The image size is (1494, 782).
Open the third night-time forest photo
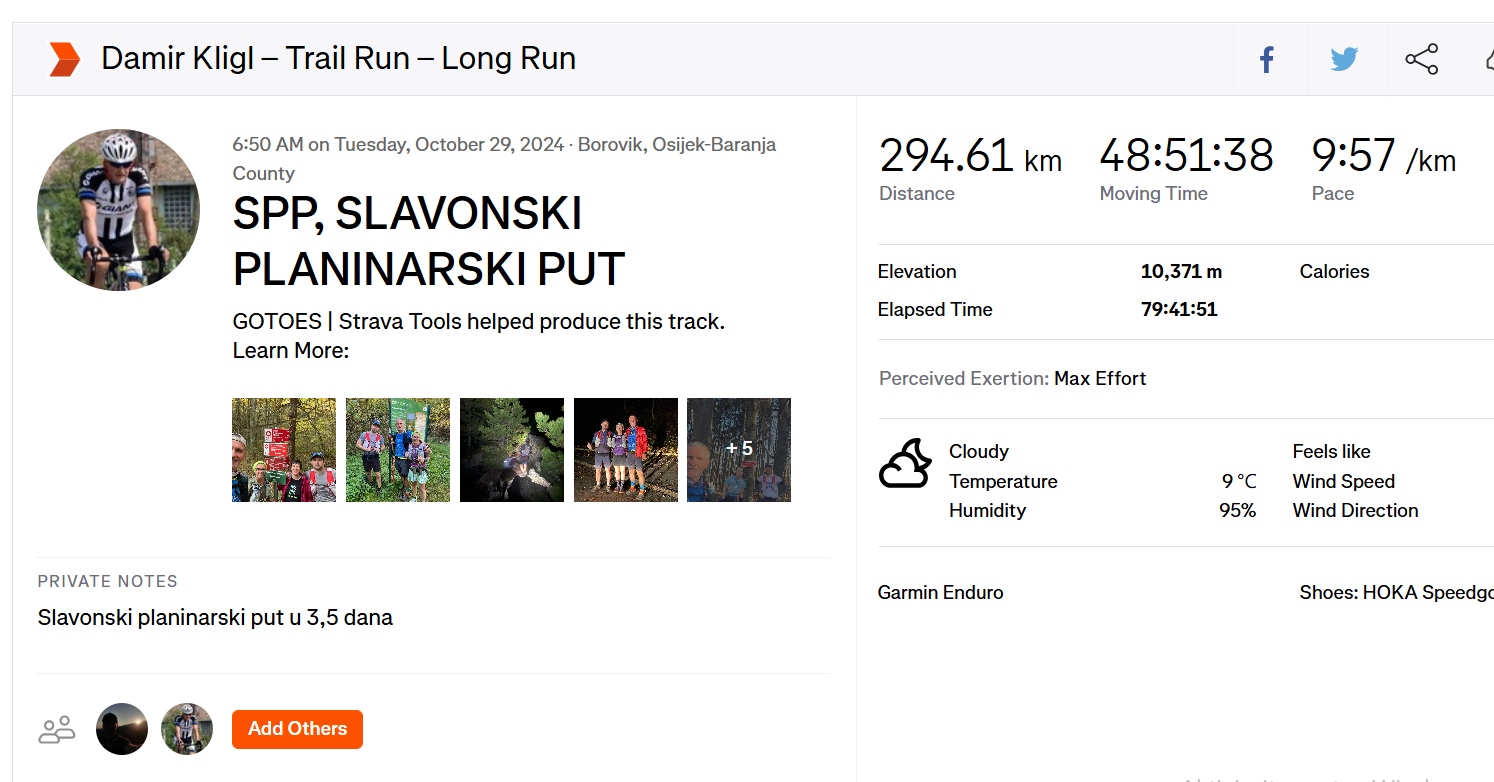pos(512,450)
